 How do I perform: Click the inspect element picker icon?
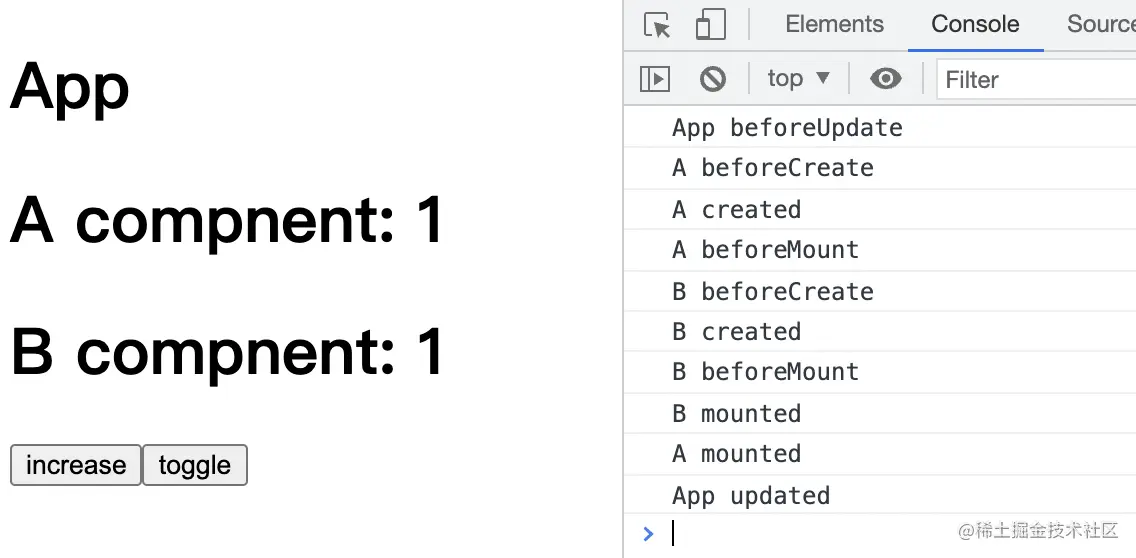657,25
